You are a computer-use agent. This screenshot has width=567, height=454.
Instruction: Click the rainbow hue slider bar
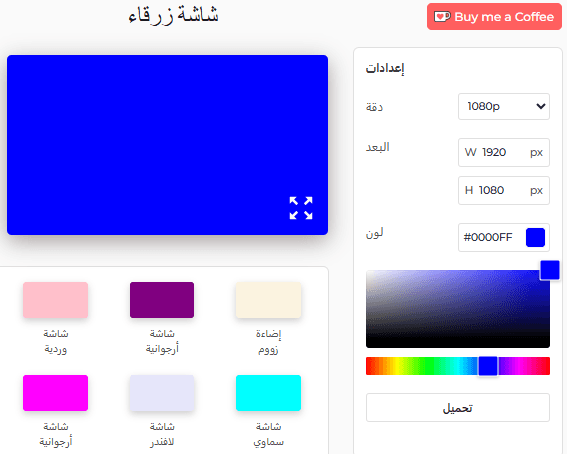click(458, 366)
